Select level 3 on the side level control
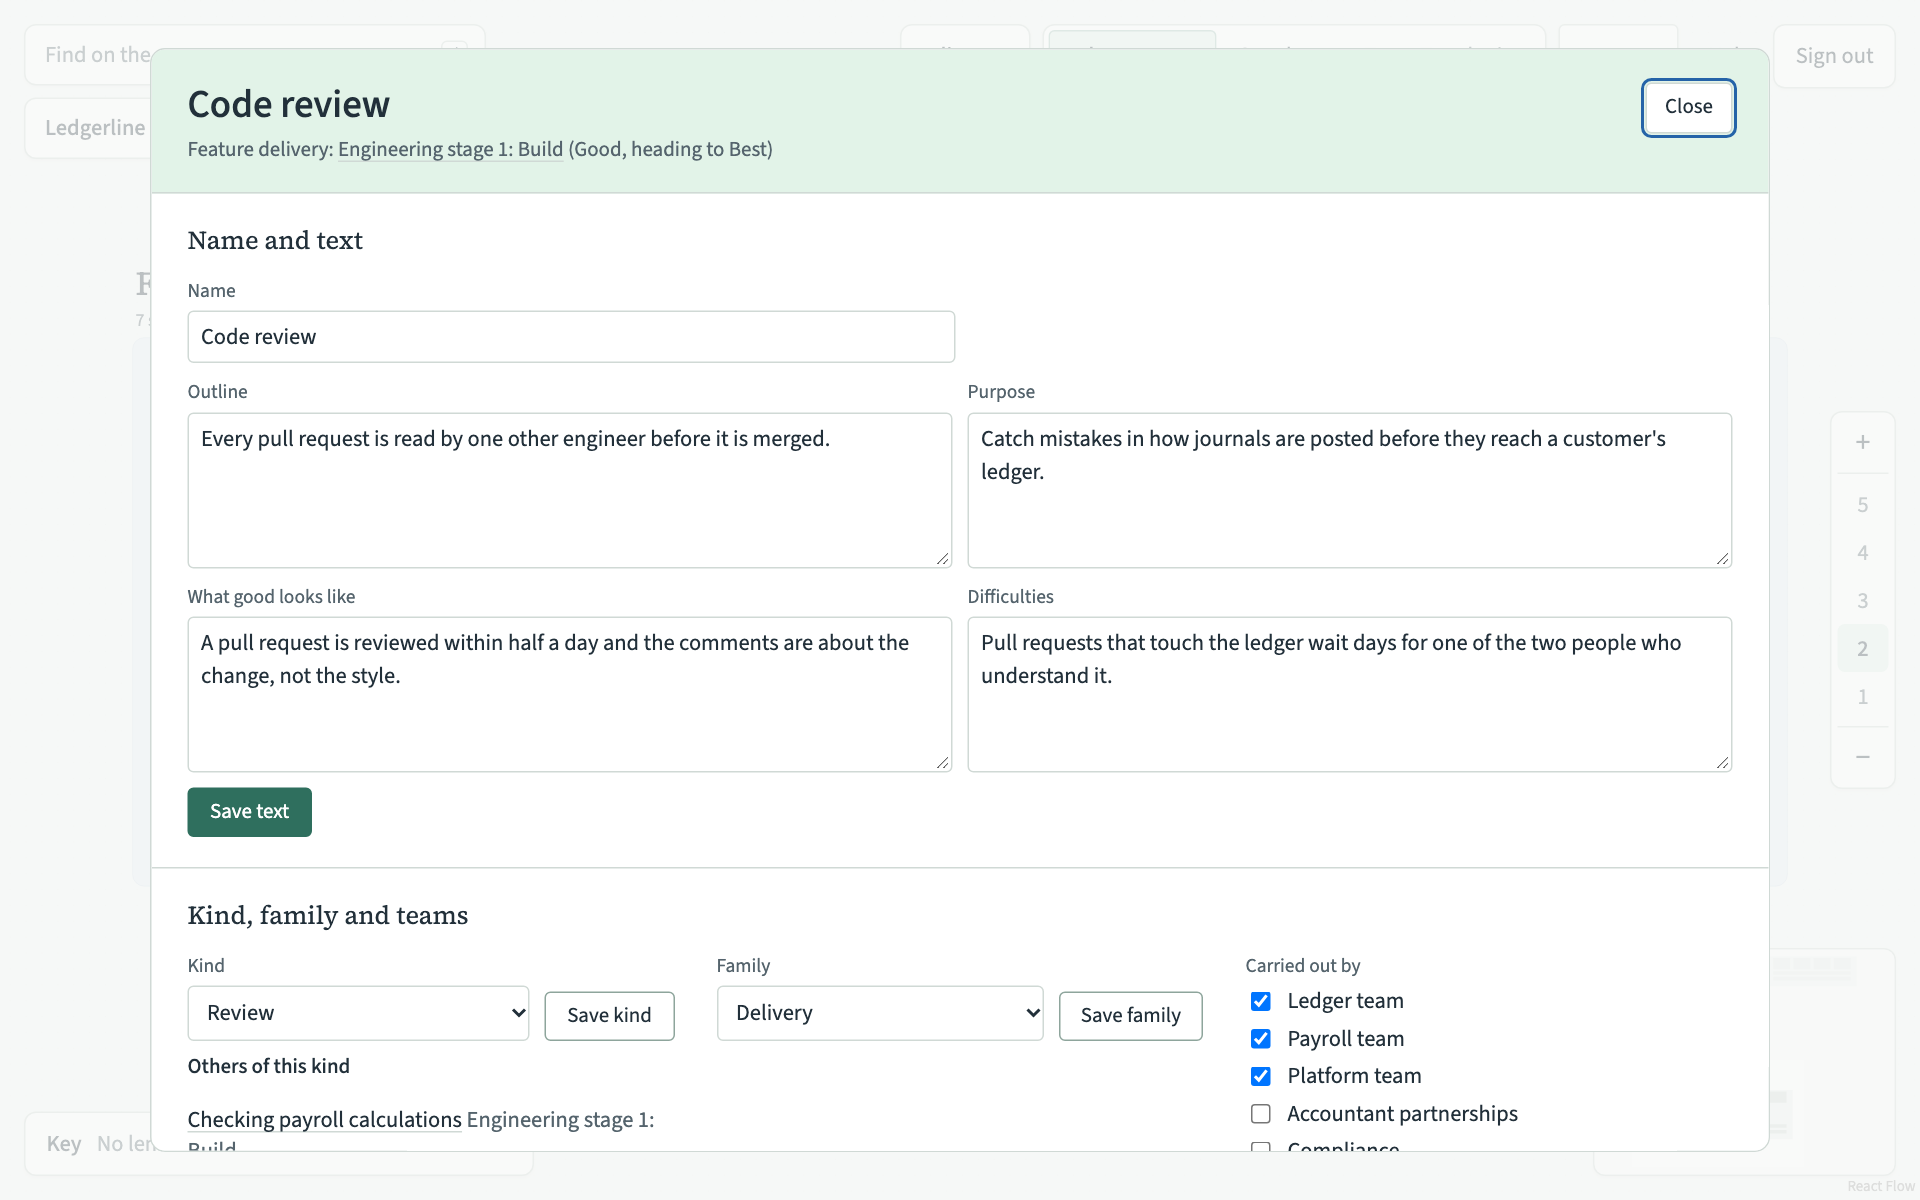This screenshot has width=1920, height=1200. pos(1862,601)
